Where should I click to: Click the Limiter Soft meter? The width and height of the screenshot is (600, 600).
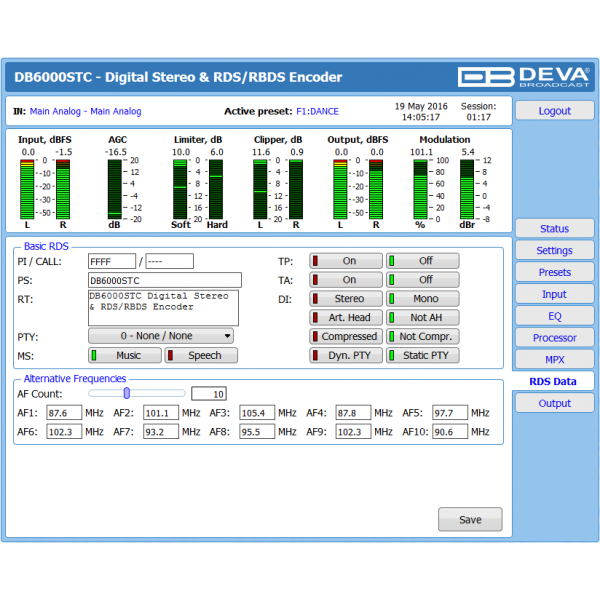tap(180, 189)
